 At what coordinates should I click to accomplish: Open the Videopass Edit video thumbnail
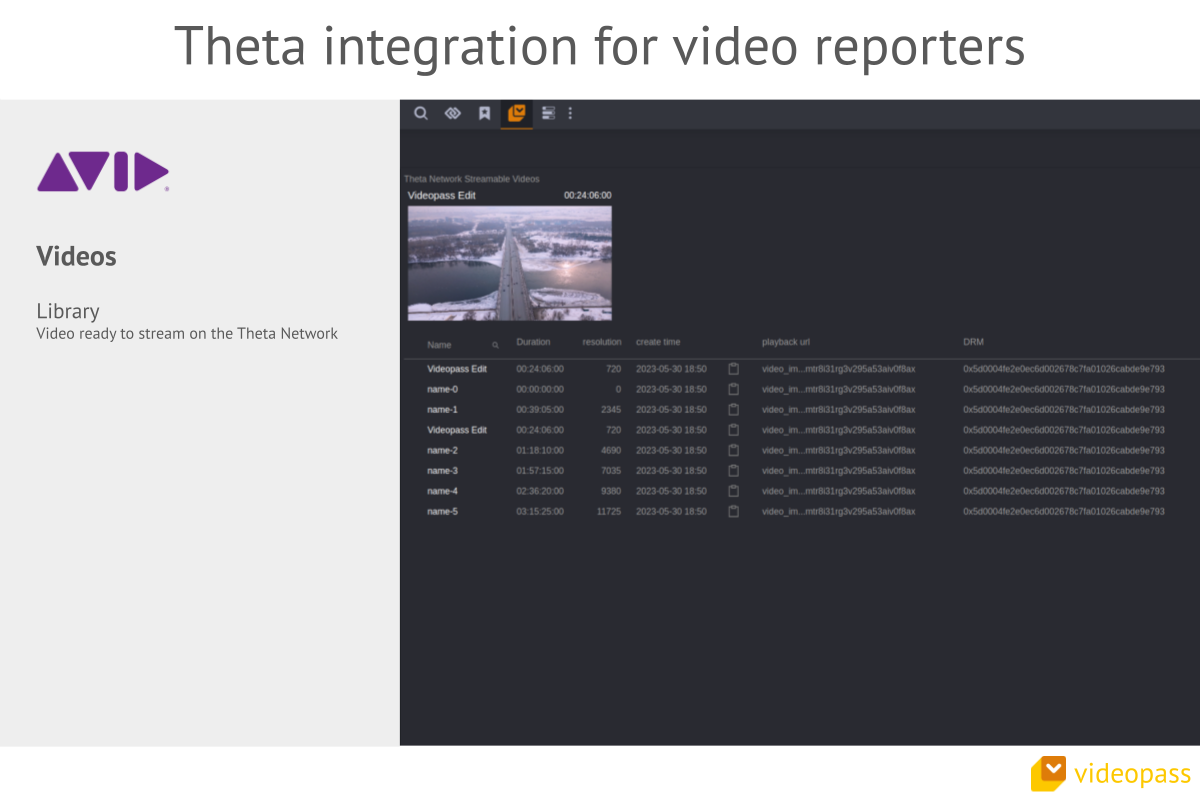pos(510,263)
